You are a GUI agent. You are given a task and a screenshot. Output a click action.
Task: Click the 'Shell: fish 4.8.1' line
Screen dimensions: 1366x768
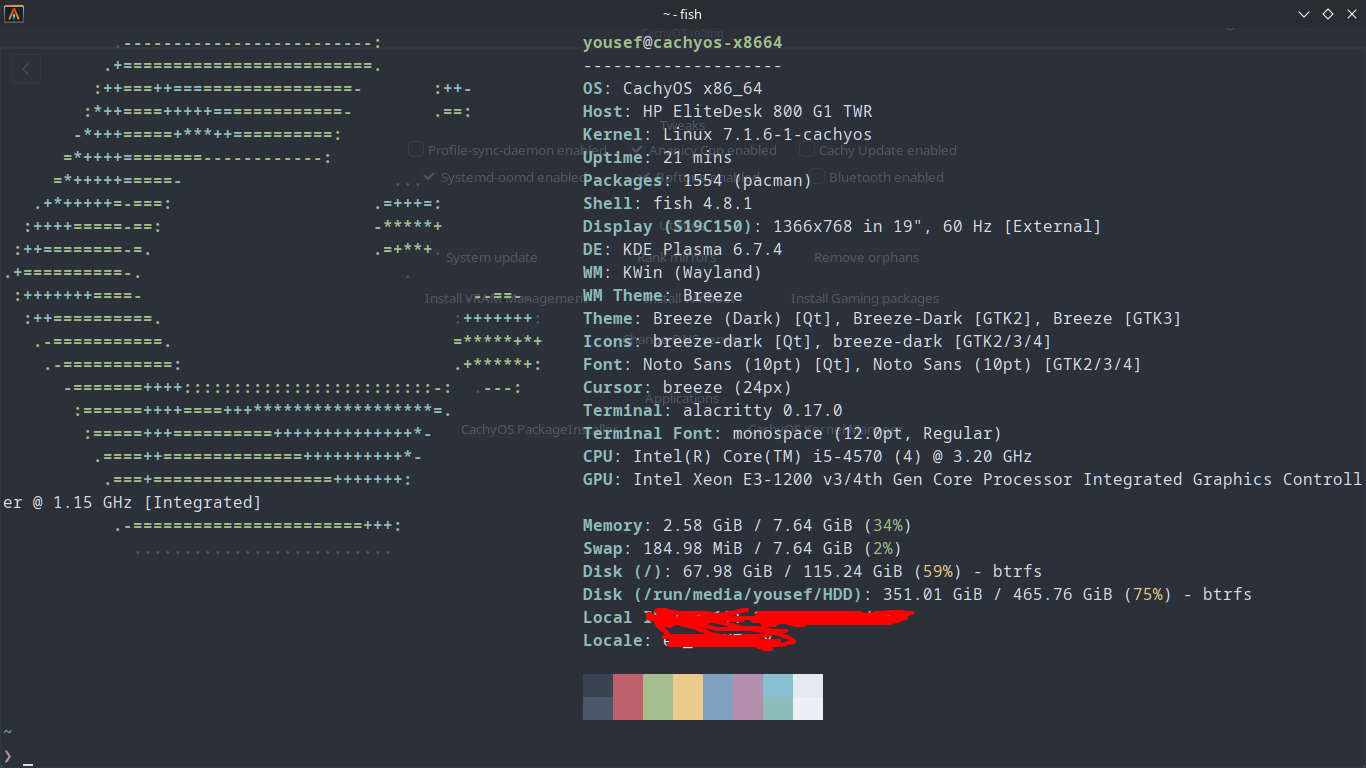[x=667, y=204]
